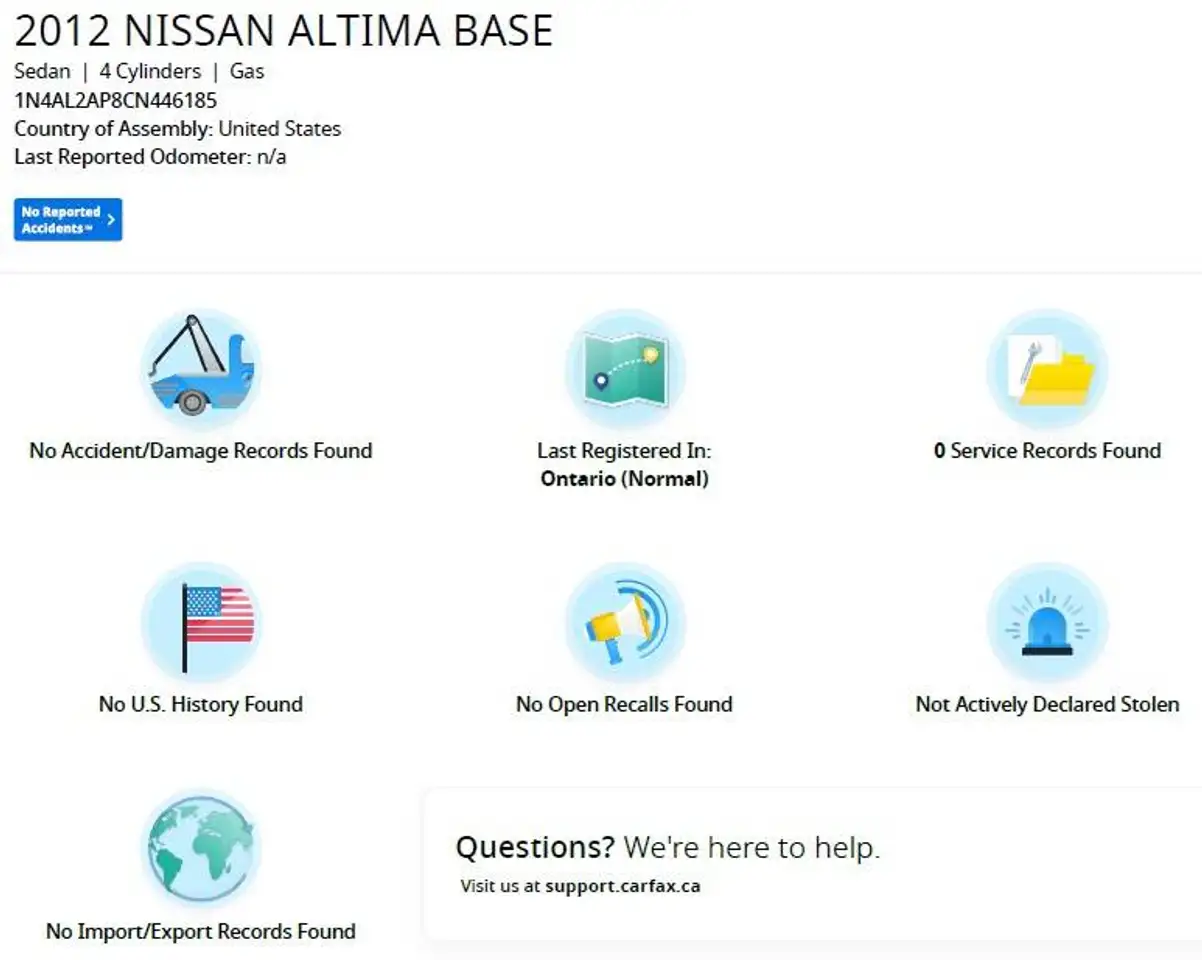Click the Last Registered In: label

(x=625, y=451)
